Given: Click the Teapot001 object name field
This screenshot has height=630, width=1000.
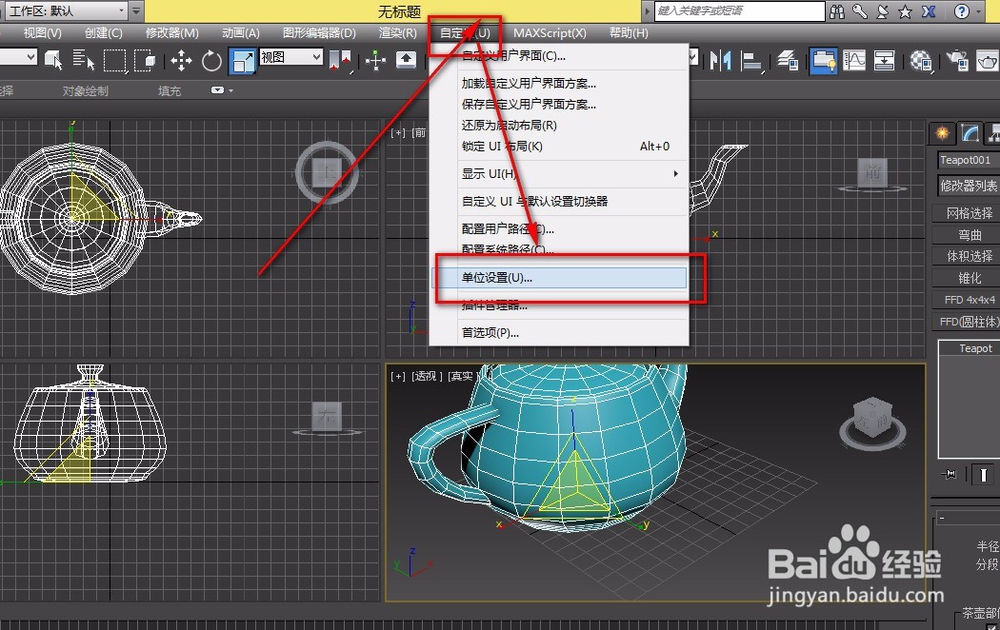Looking at the screenshot, I should coord(967,160).
